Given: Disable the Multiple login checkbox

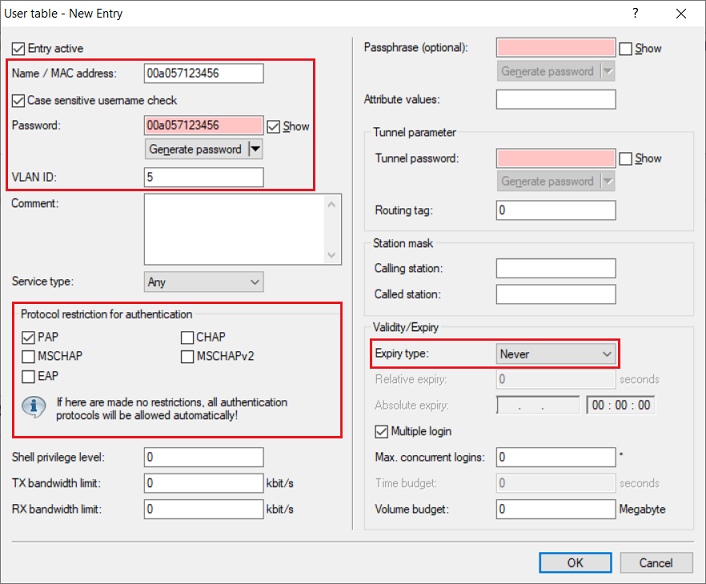Looking at the screenshot, I should click(x=381, y=431).
